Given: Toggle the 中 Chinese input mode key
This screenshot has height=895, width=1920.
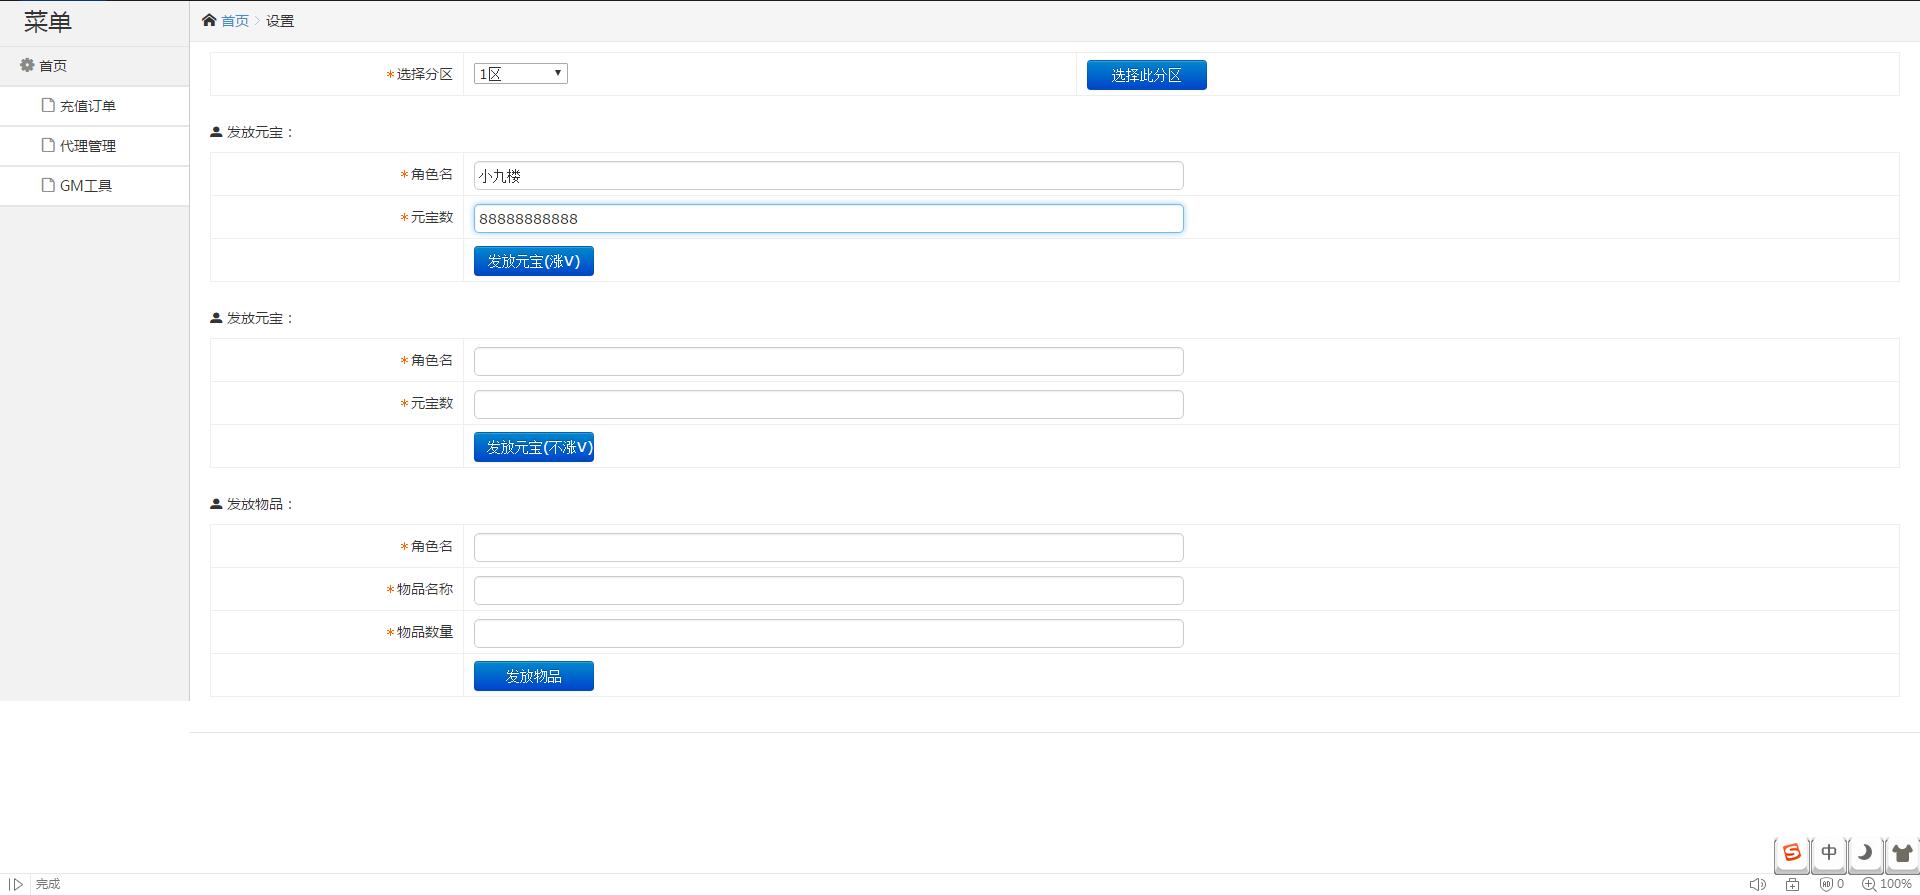Looking at the screenshot, I should pos(1828,853).
